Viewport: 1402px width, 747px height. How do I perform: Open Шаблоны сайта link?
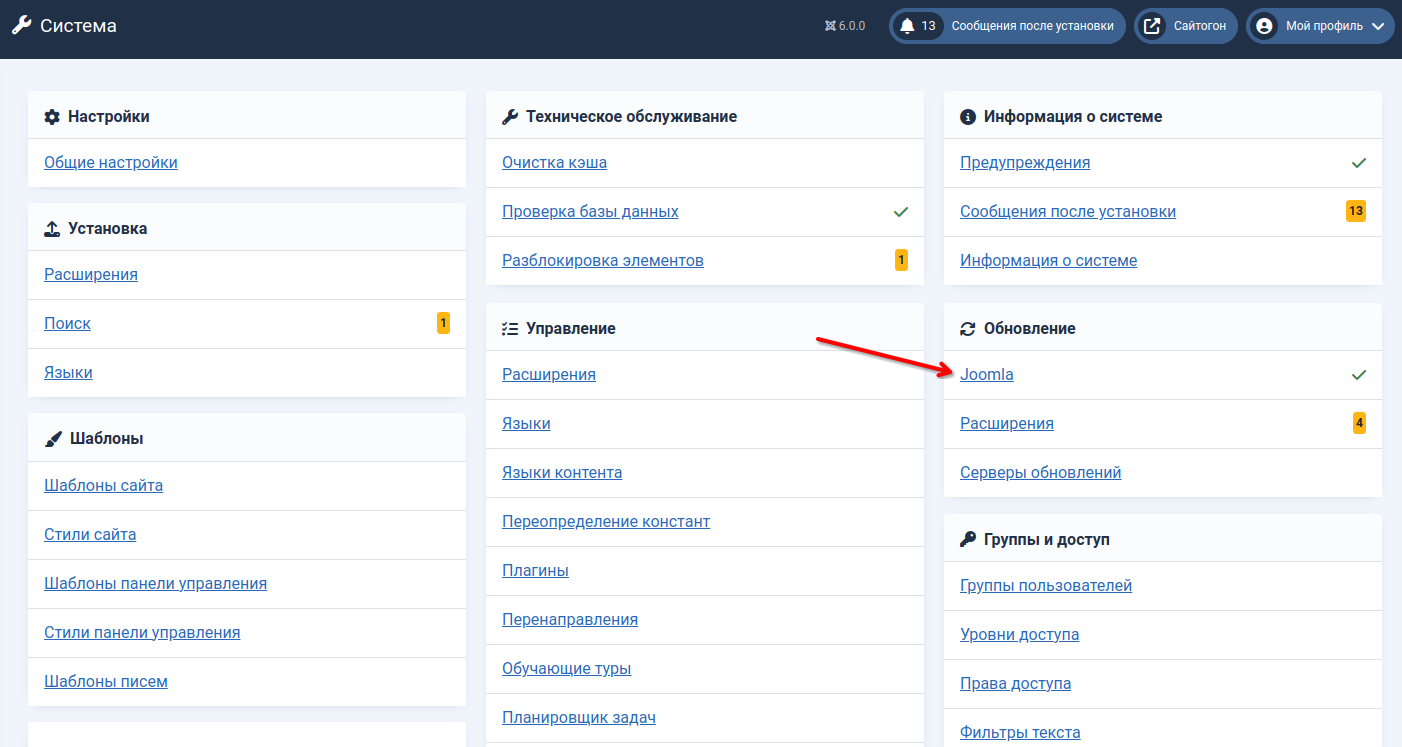pyautogui.click(x=103, y=486)
